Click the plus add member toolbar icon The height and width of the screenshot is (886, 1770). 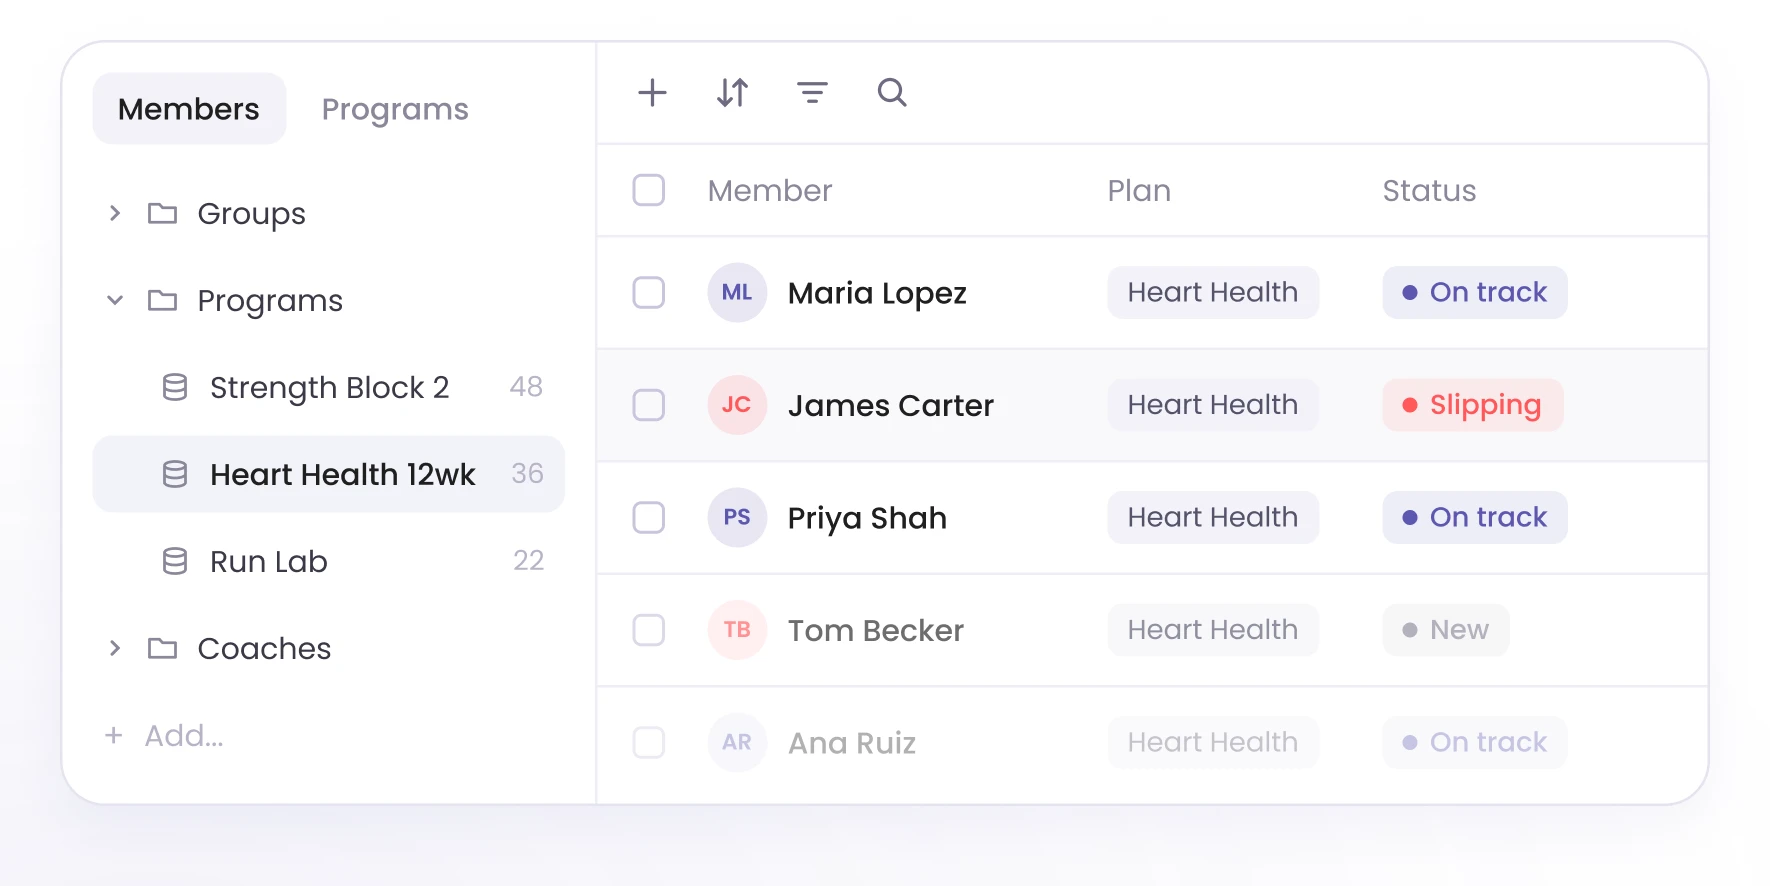click(652, 93)
